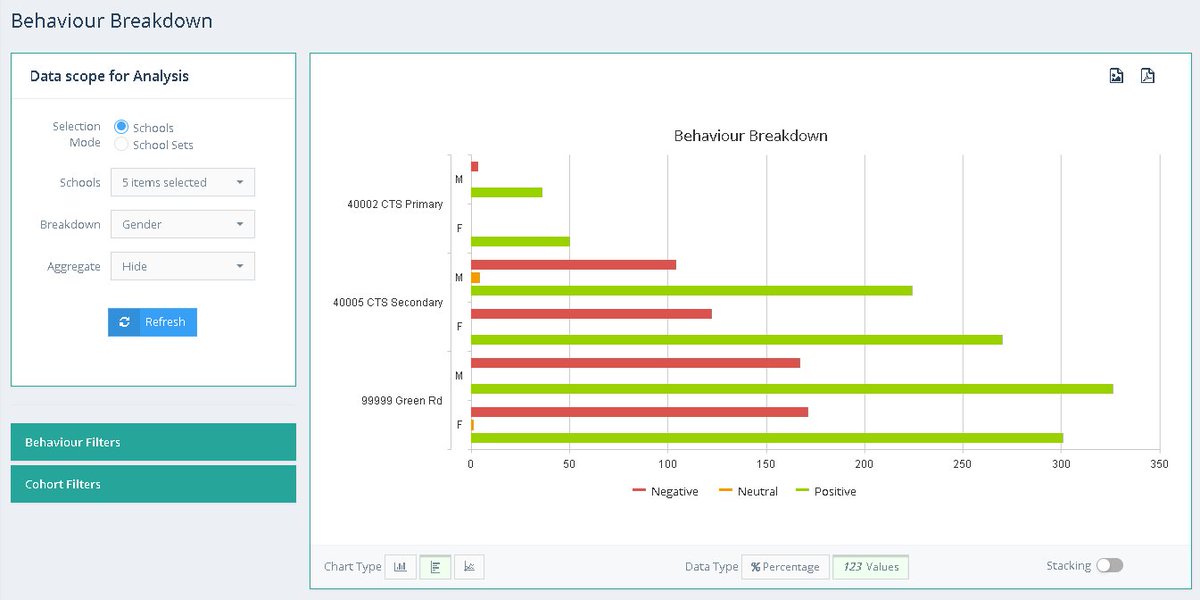Click the 40005 CTS Secondary axis label

[x=388, y=302]
